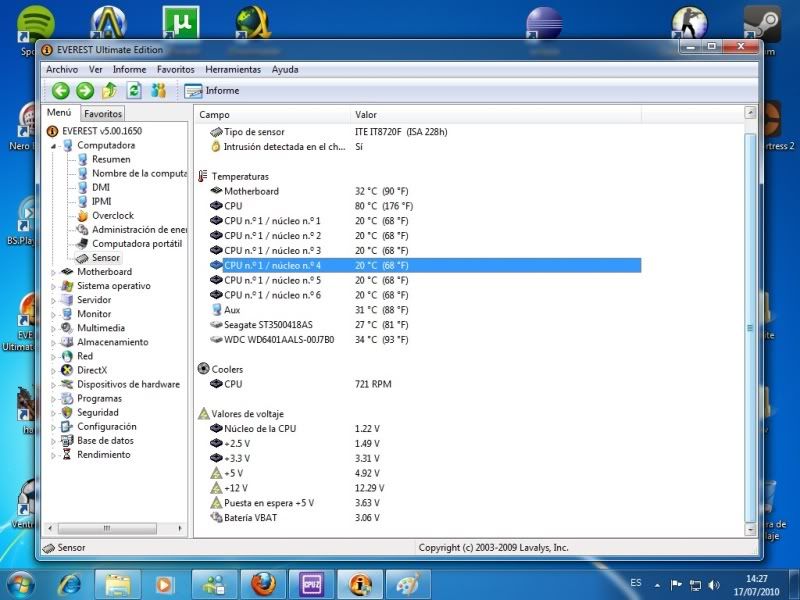The image size is (800, 600).
Task: Open the Herramientas menu
Action: pos(233,69)
